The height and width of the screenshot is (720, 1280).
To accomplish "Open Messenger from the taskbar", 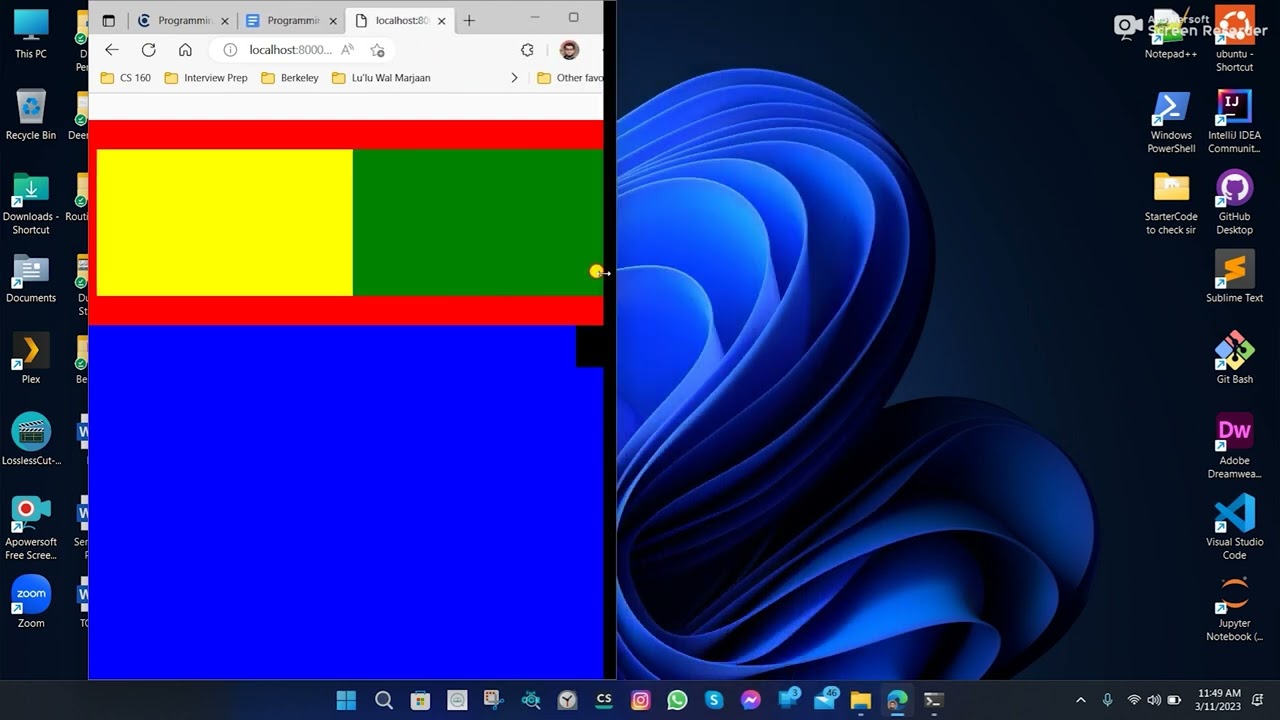I will click(x=751, y=700).
